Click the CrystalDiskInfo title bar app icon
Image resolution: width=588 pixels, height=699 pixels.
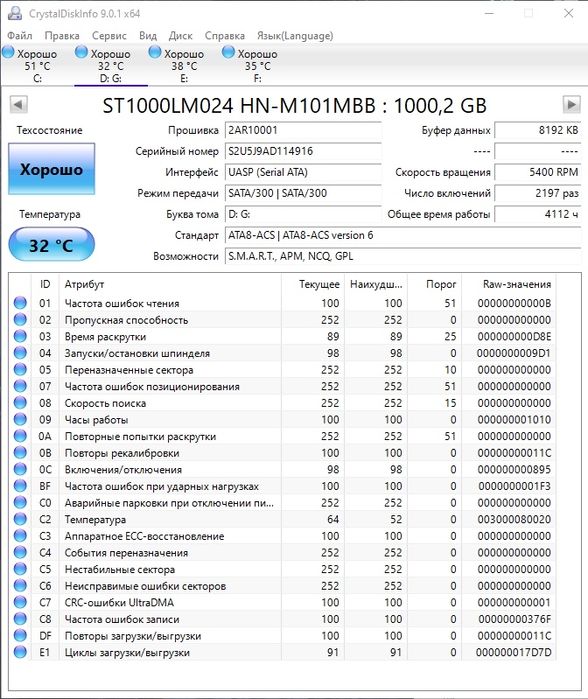pyautogui.click(x=15, y=13)
